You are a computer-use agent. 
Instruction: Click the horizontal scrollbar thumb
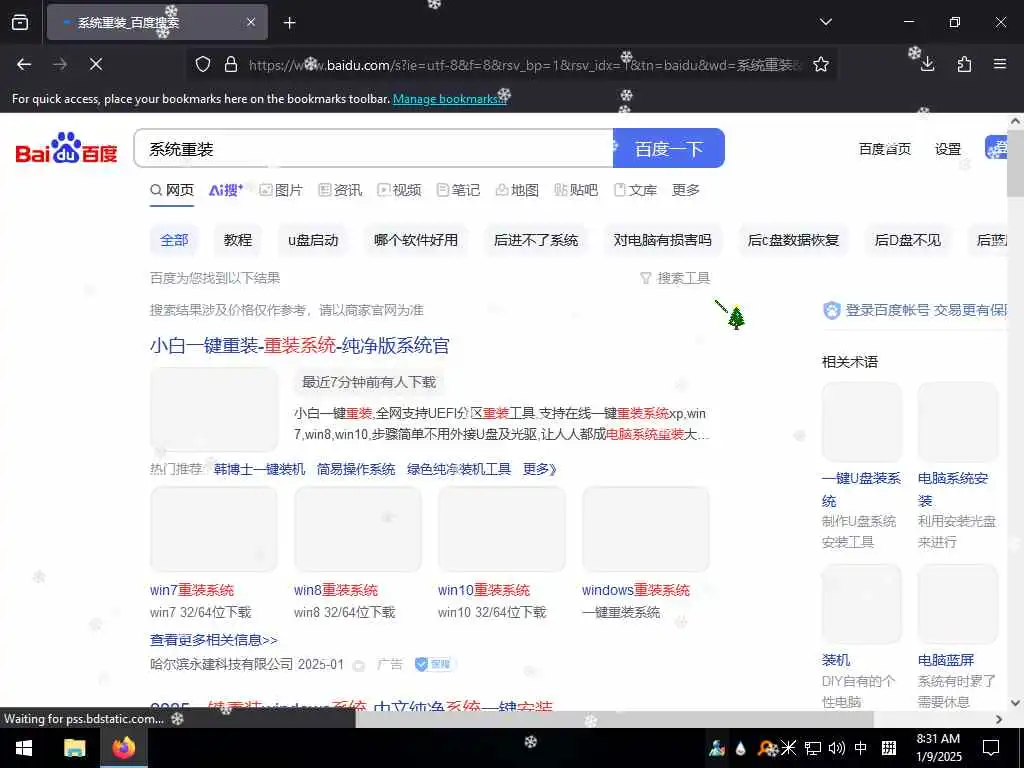614,719
